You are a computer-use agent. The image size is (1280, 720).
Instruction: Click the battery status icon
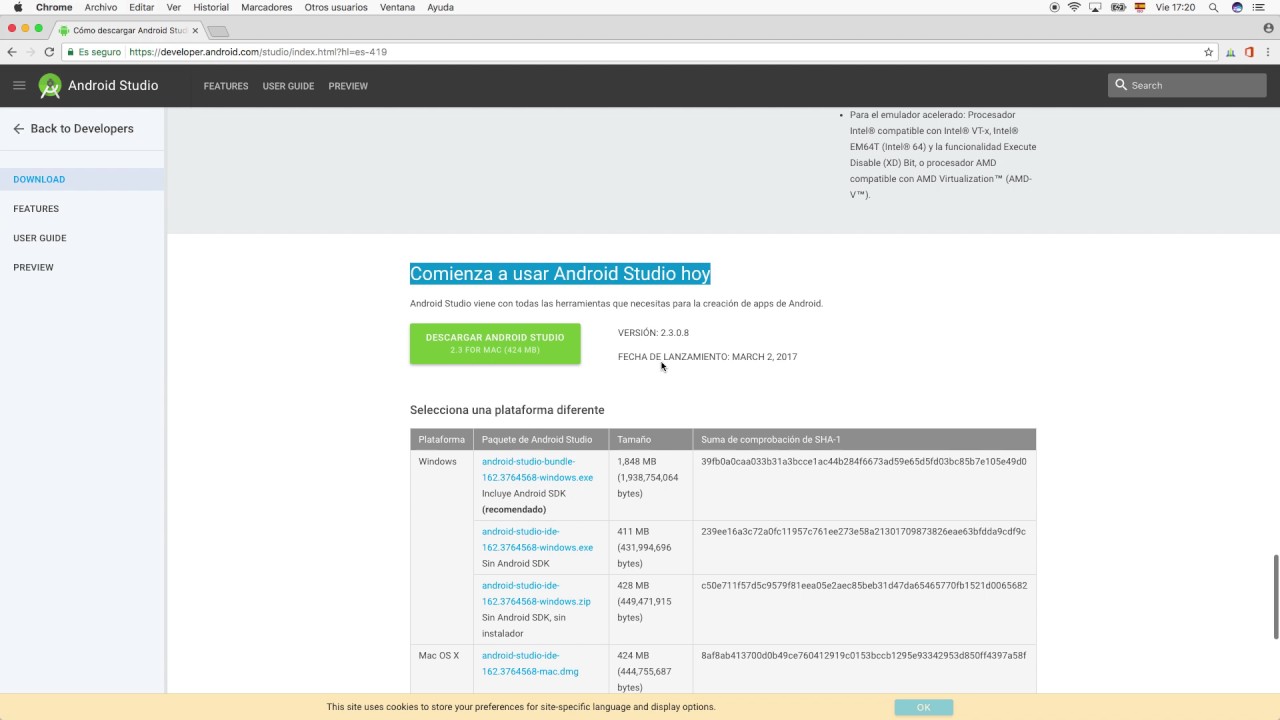coord(1117,7)
